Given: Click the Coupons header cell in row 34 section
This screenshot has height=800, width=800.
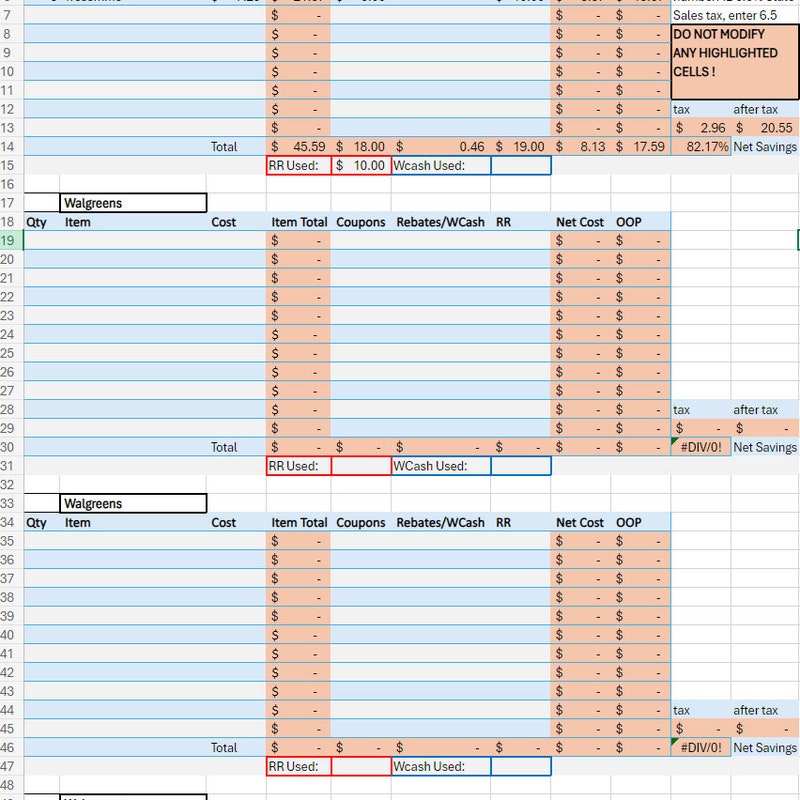Looking at the screenshot, I should (x=360, y=522).
